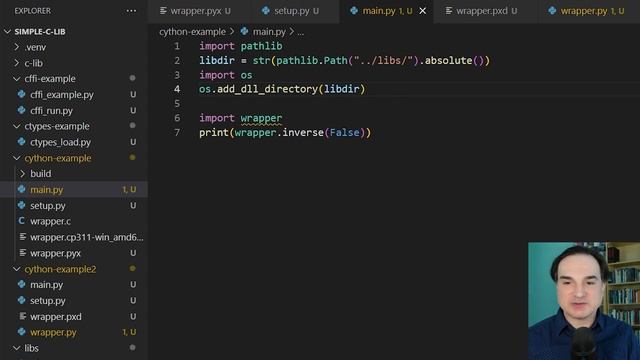640x360 pixels.
Task: Expand the c-lib folder
Action: [x=17, y=63]
